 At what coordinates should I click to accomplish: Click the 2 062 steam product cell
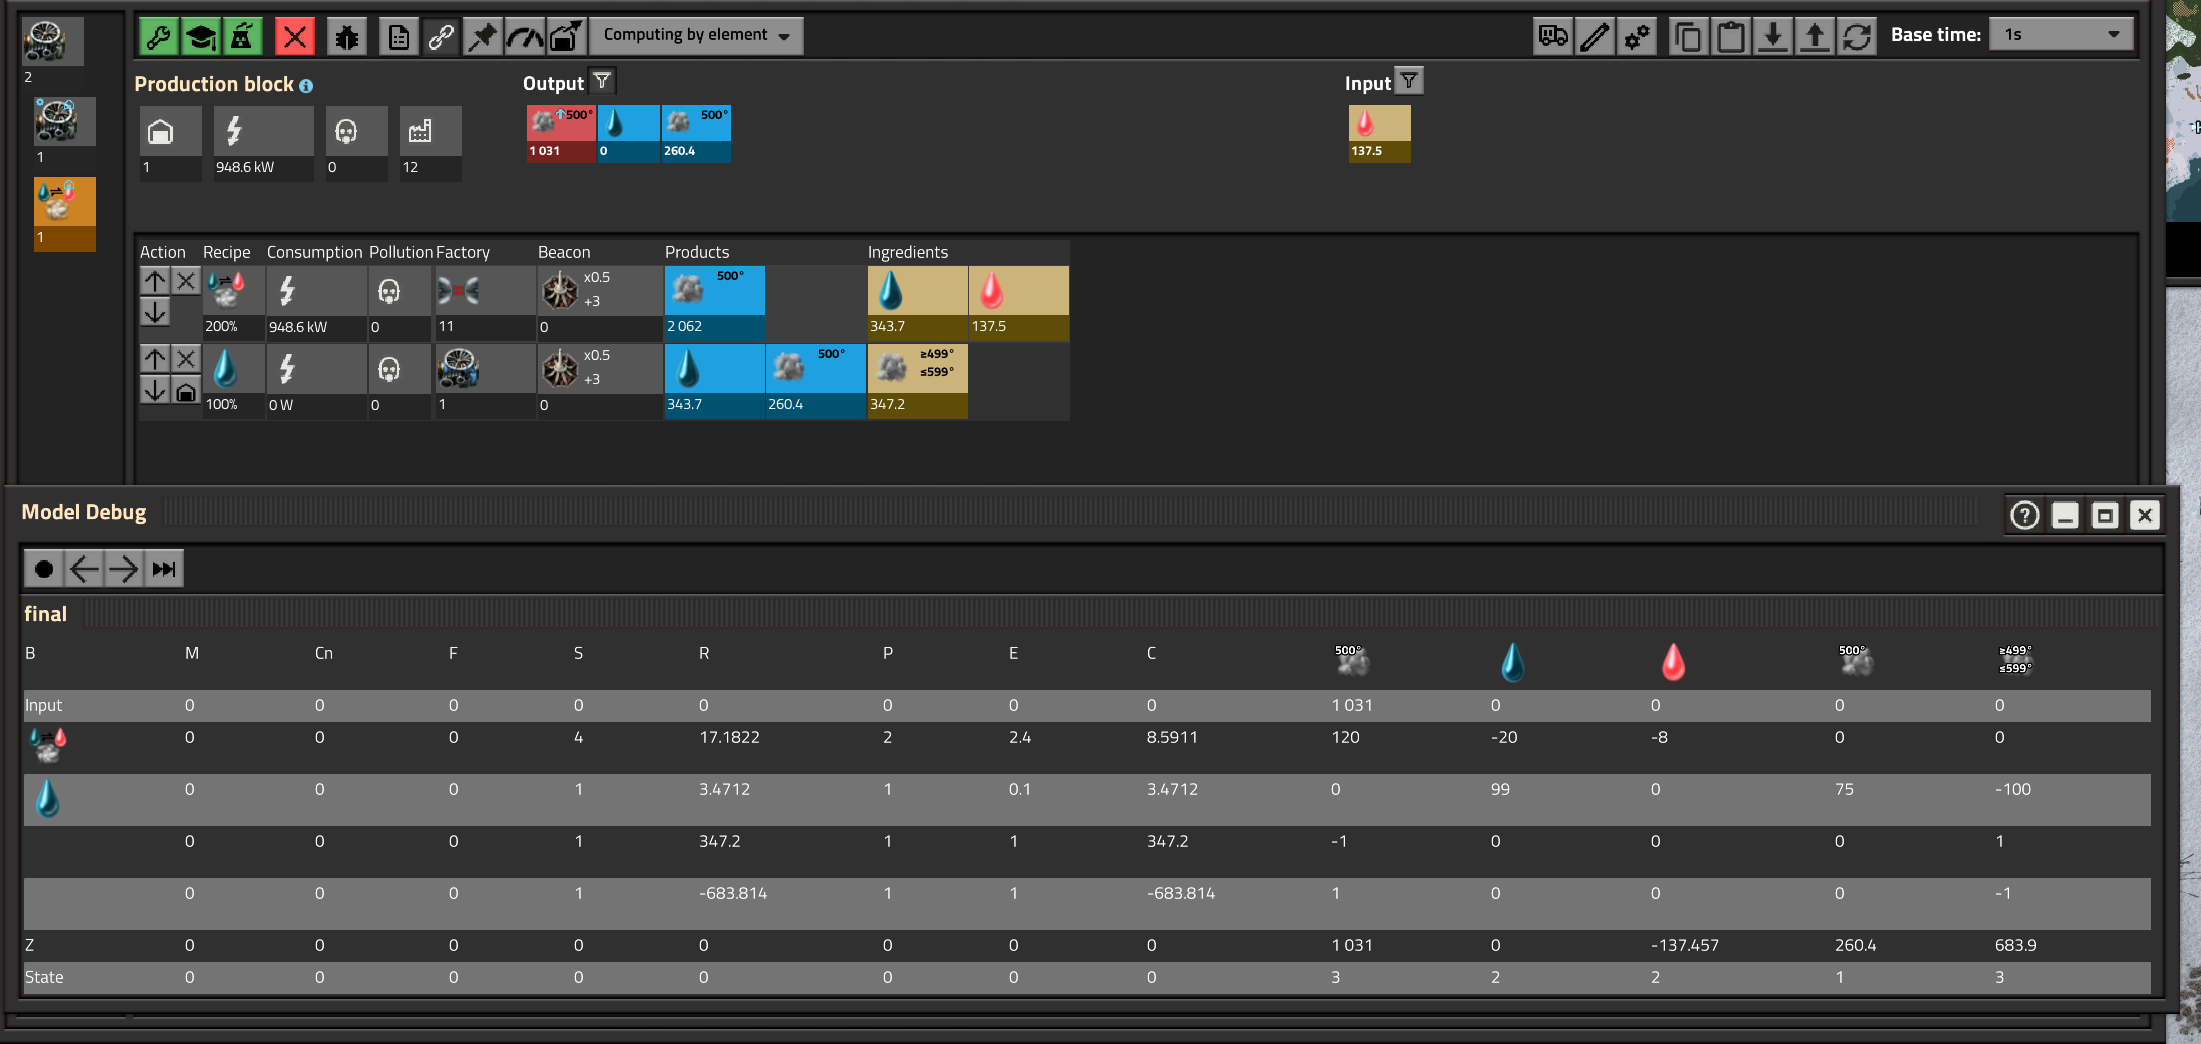coord(715,303)
